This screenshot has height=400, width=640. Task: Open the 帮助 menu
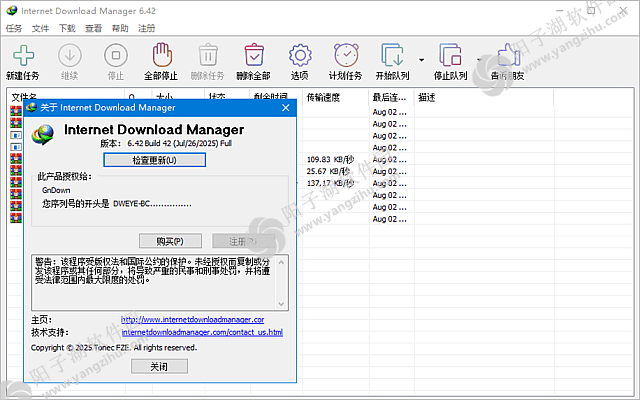120,28
